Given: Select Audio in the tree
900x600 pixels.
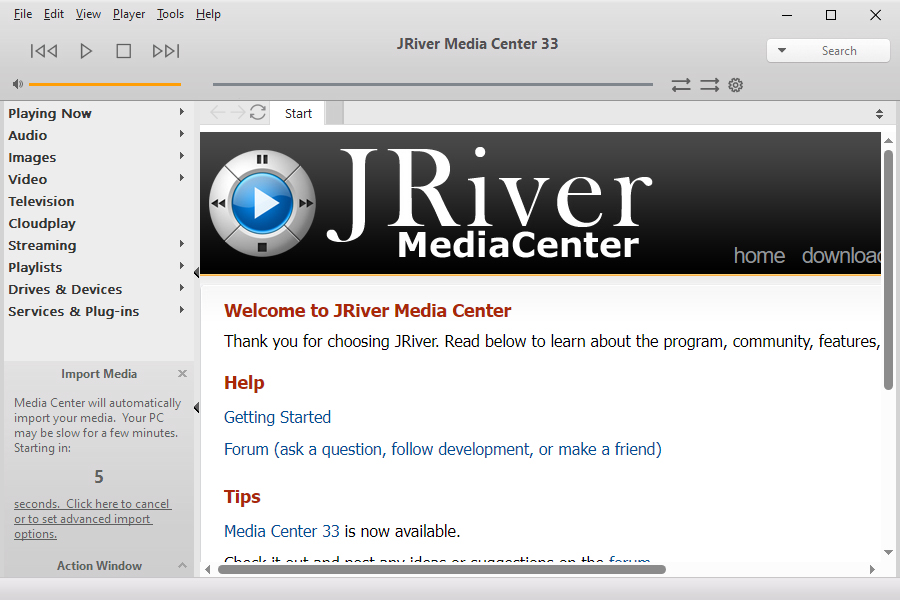Looking at the screenshot, I should pyautogui.click(x=28, y=136).
